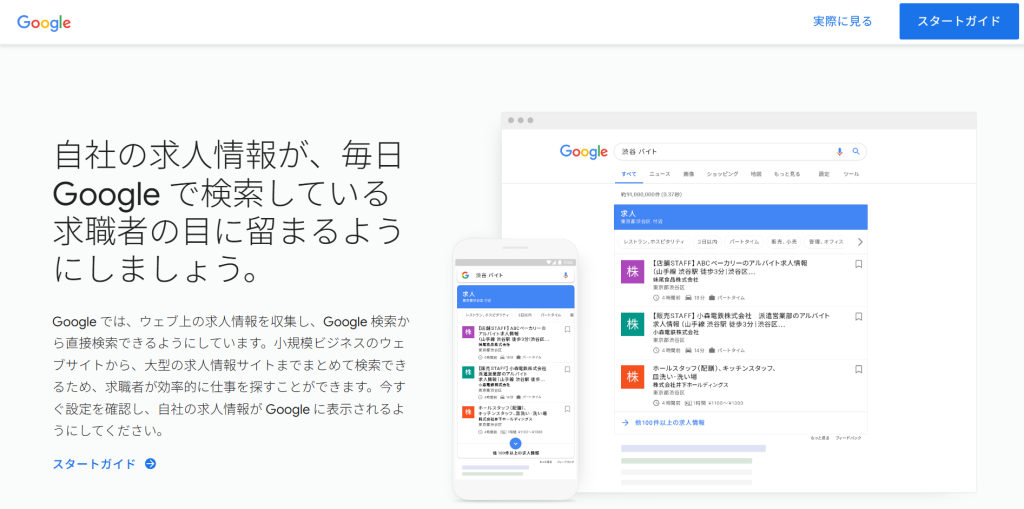
Task: Expand the phone job list with the blue down-arrow button
Action: [x=515, y=442]
